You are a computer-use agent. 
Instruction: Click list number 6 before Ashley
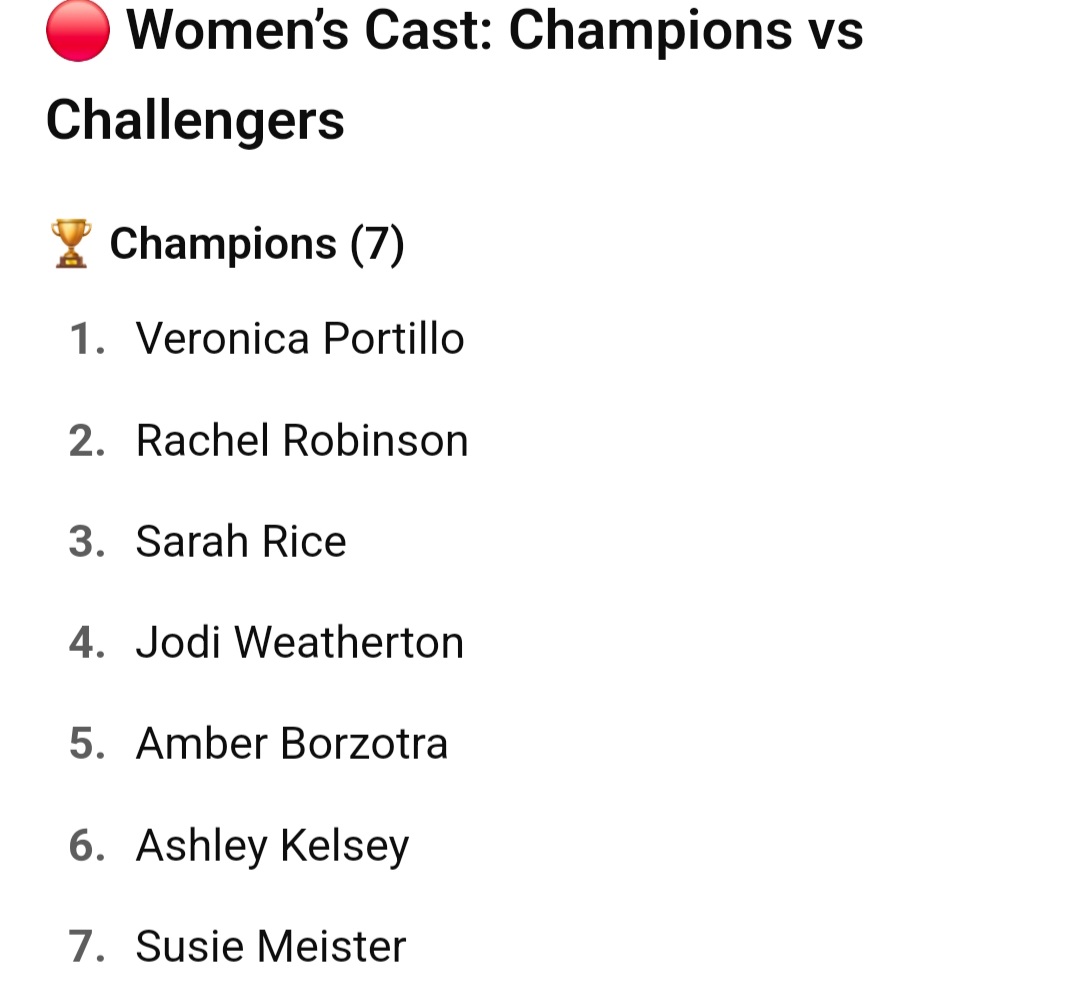point(87,846)
